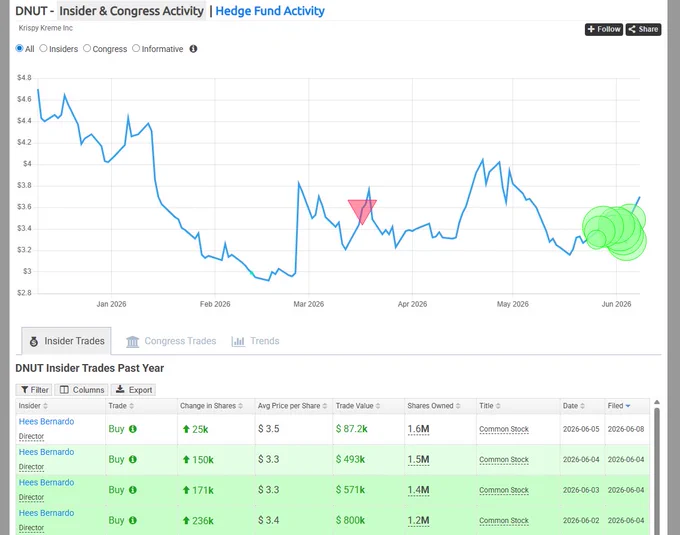Click the Follow button
Image resolution: width=680 pixels, height=535 pixels.
[604, 29]
